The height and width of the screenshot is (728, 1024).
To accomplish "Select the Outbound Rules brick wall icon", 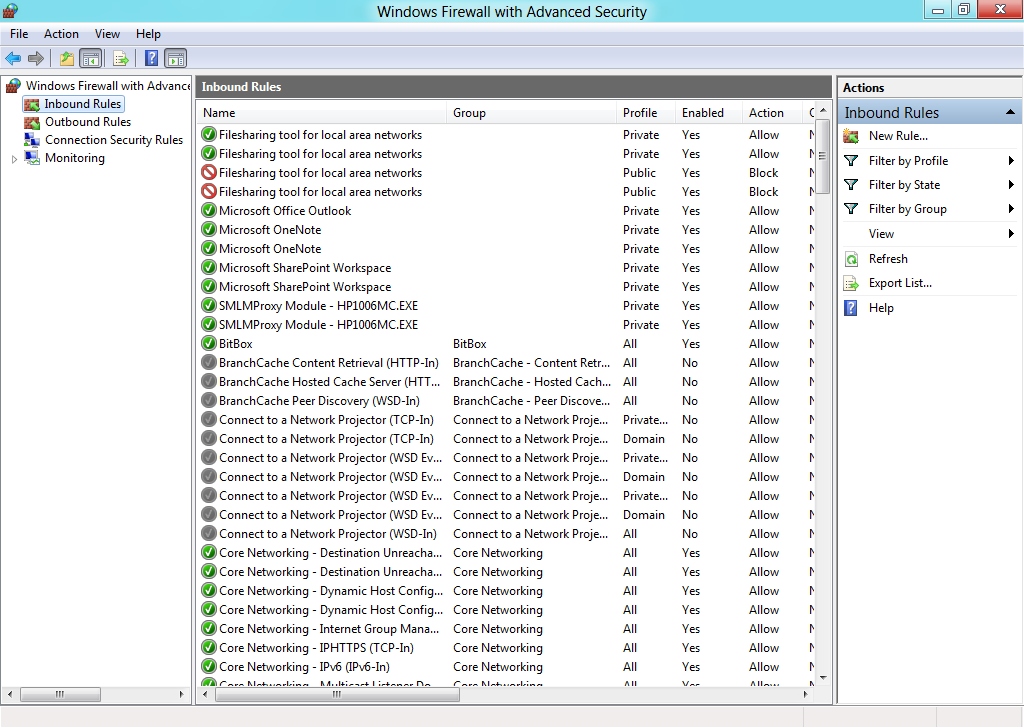I will tap(33, 122).
